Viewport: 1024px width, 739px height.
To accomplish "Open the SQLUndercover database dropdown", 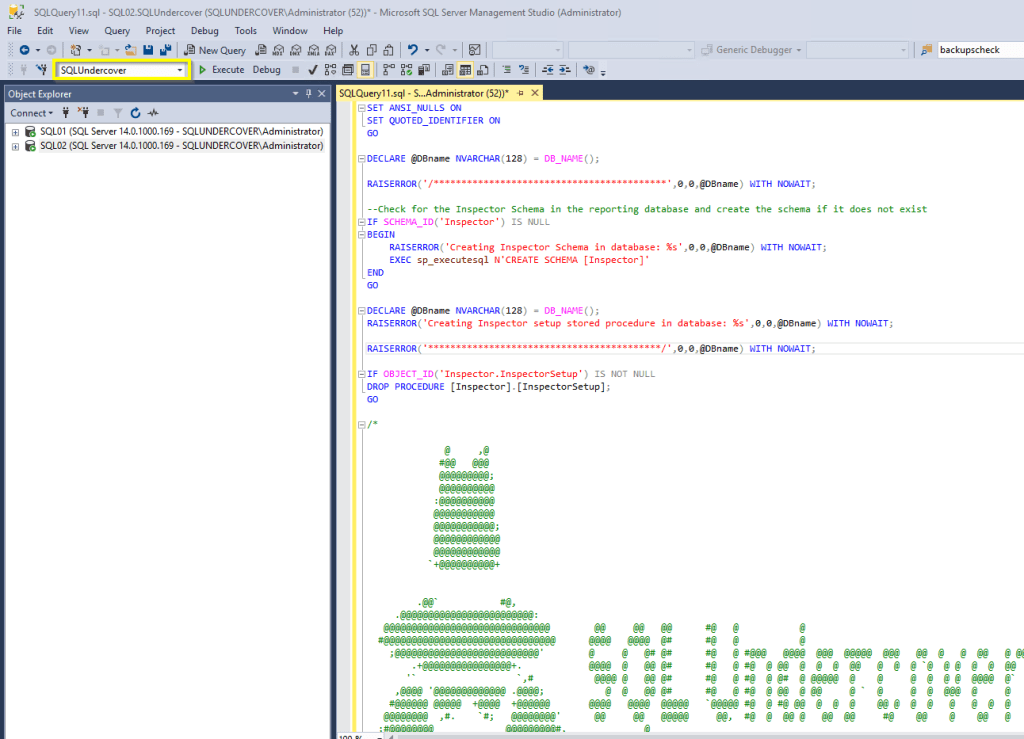I will click(x=178, y=70).
